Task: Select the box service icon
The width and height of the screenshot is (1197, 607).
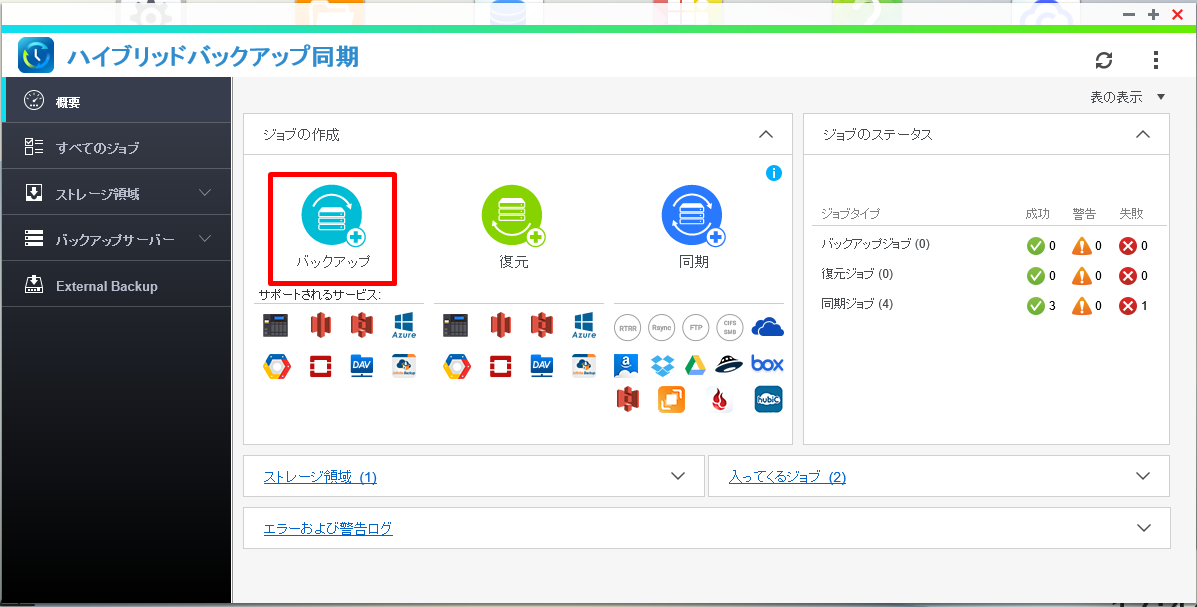Action: coord(767,363)
